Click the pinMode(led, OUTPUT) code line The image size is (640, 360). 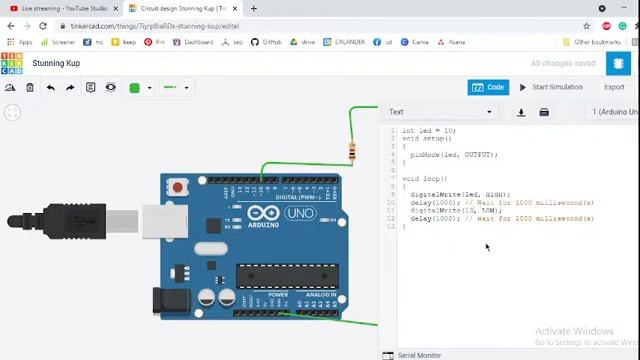pos(454,155)
